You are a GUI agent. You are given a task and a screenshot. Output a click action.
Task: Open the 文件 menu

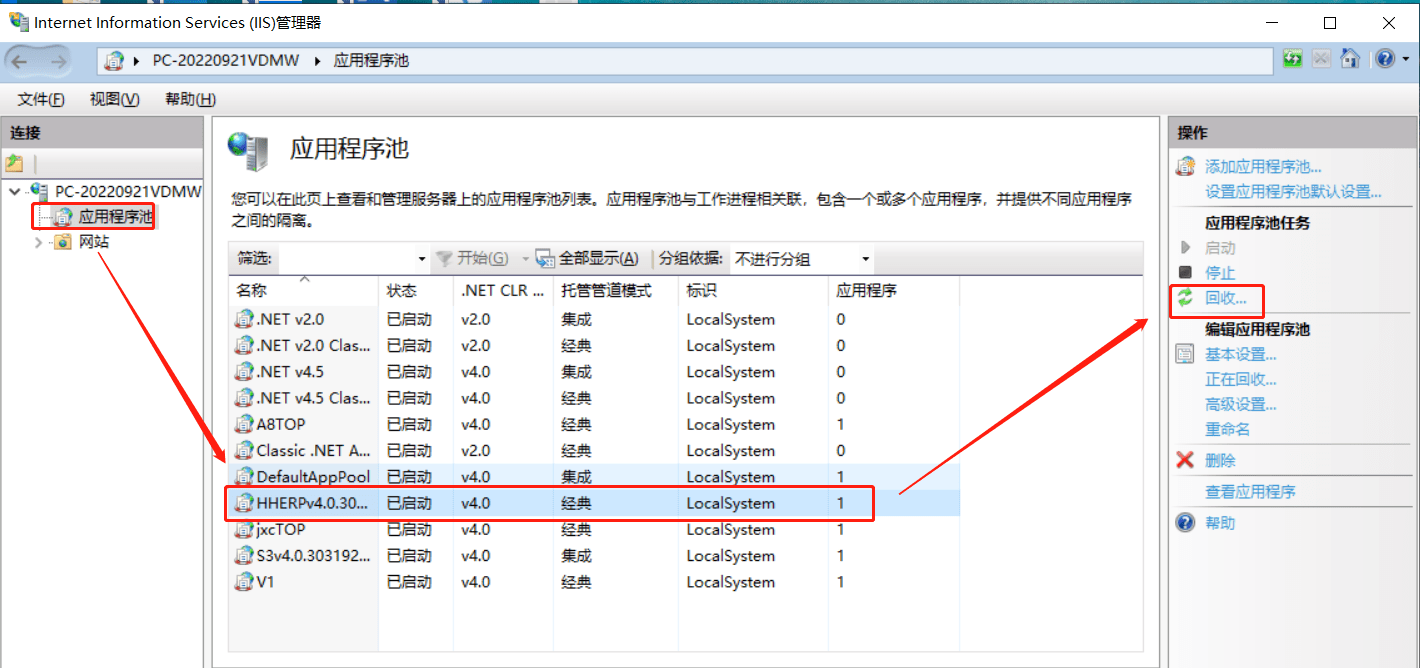click(41, 99)
